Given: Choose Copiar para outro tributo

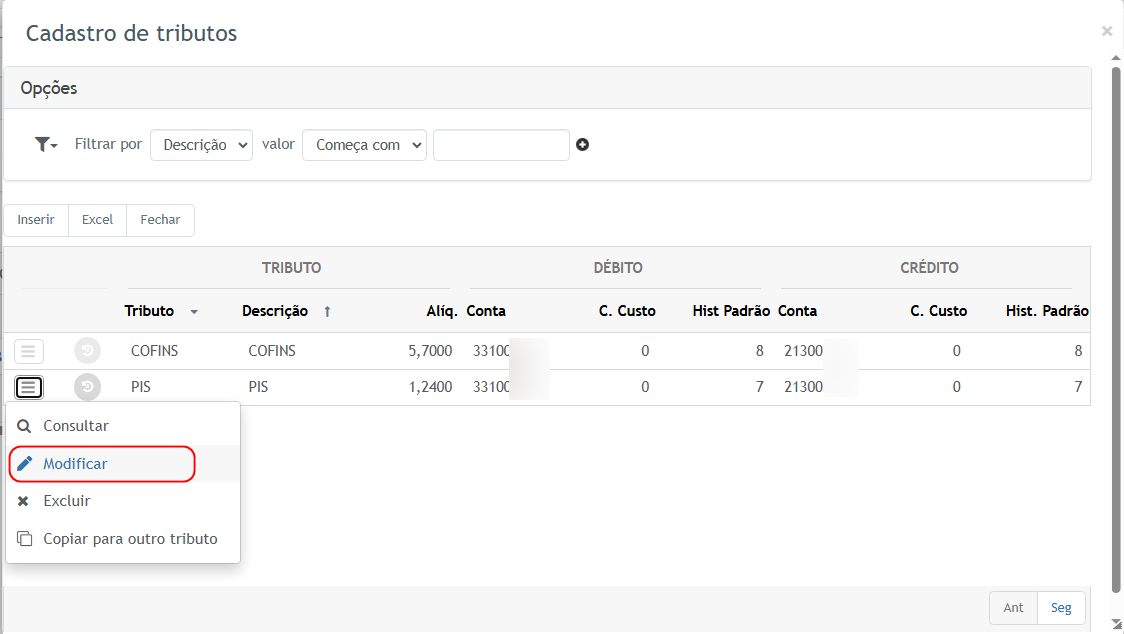Looking at the screenshot, I should (130, 539).
